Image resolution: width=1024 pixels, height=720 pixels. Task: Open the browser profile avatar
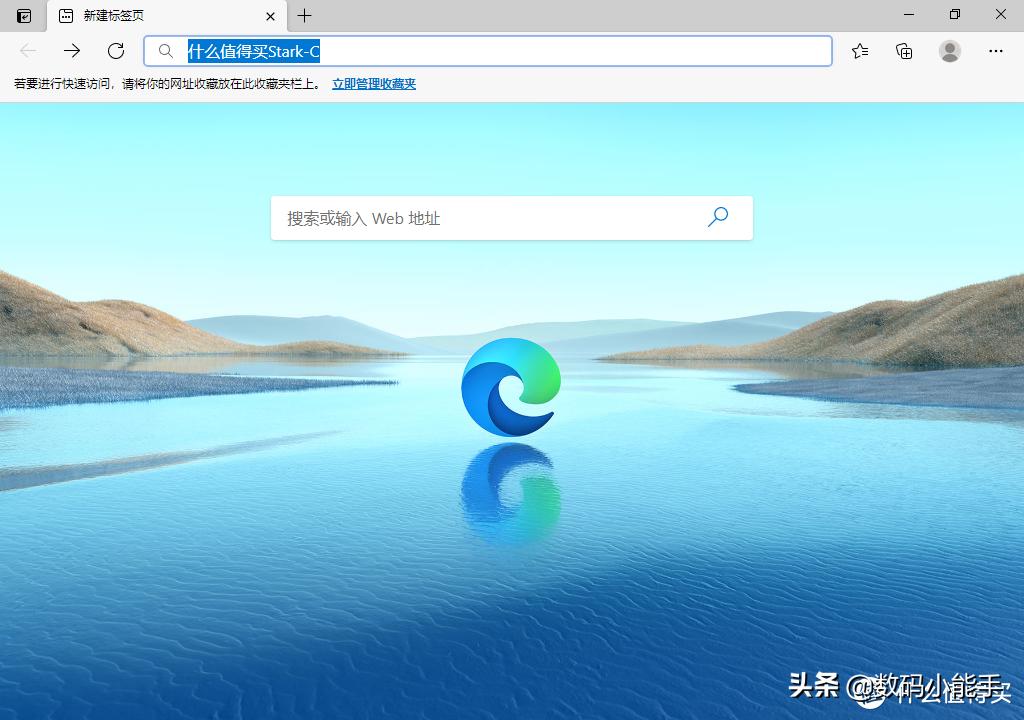click(948, 50)
